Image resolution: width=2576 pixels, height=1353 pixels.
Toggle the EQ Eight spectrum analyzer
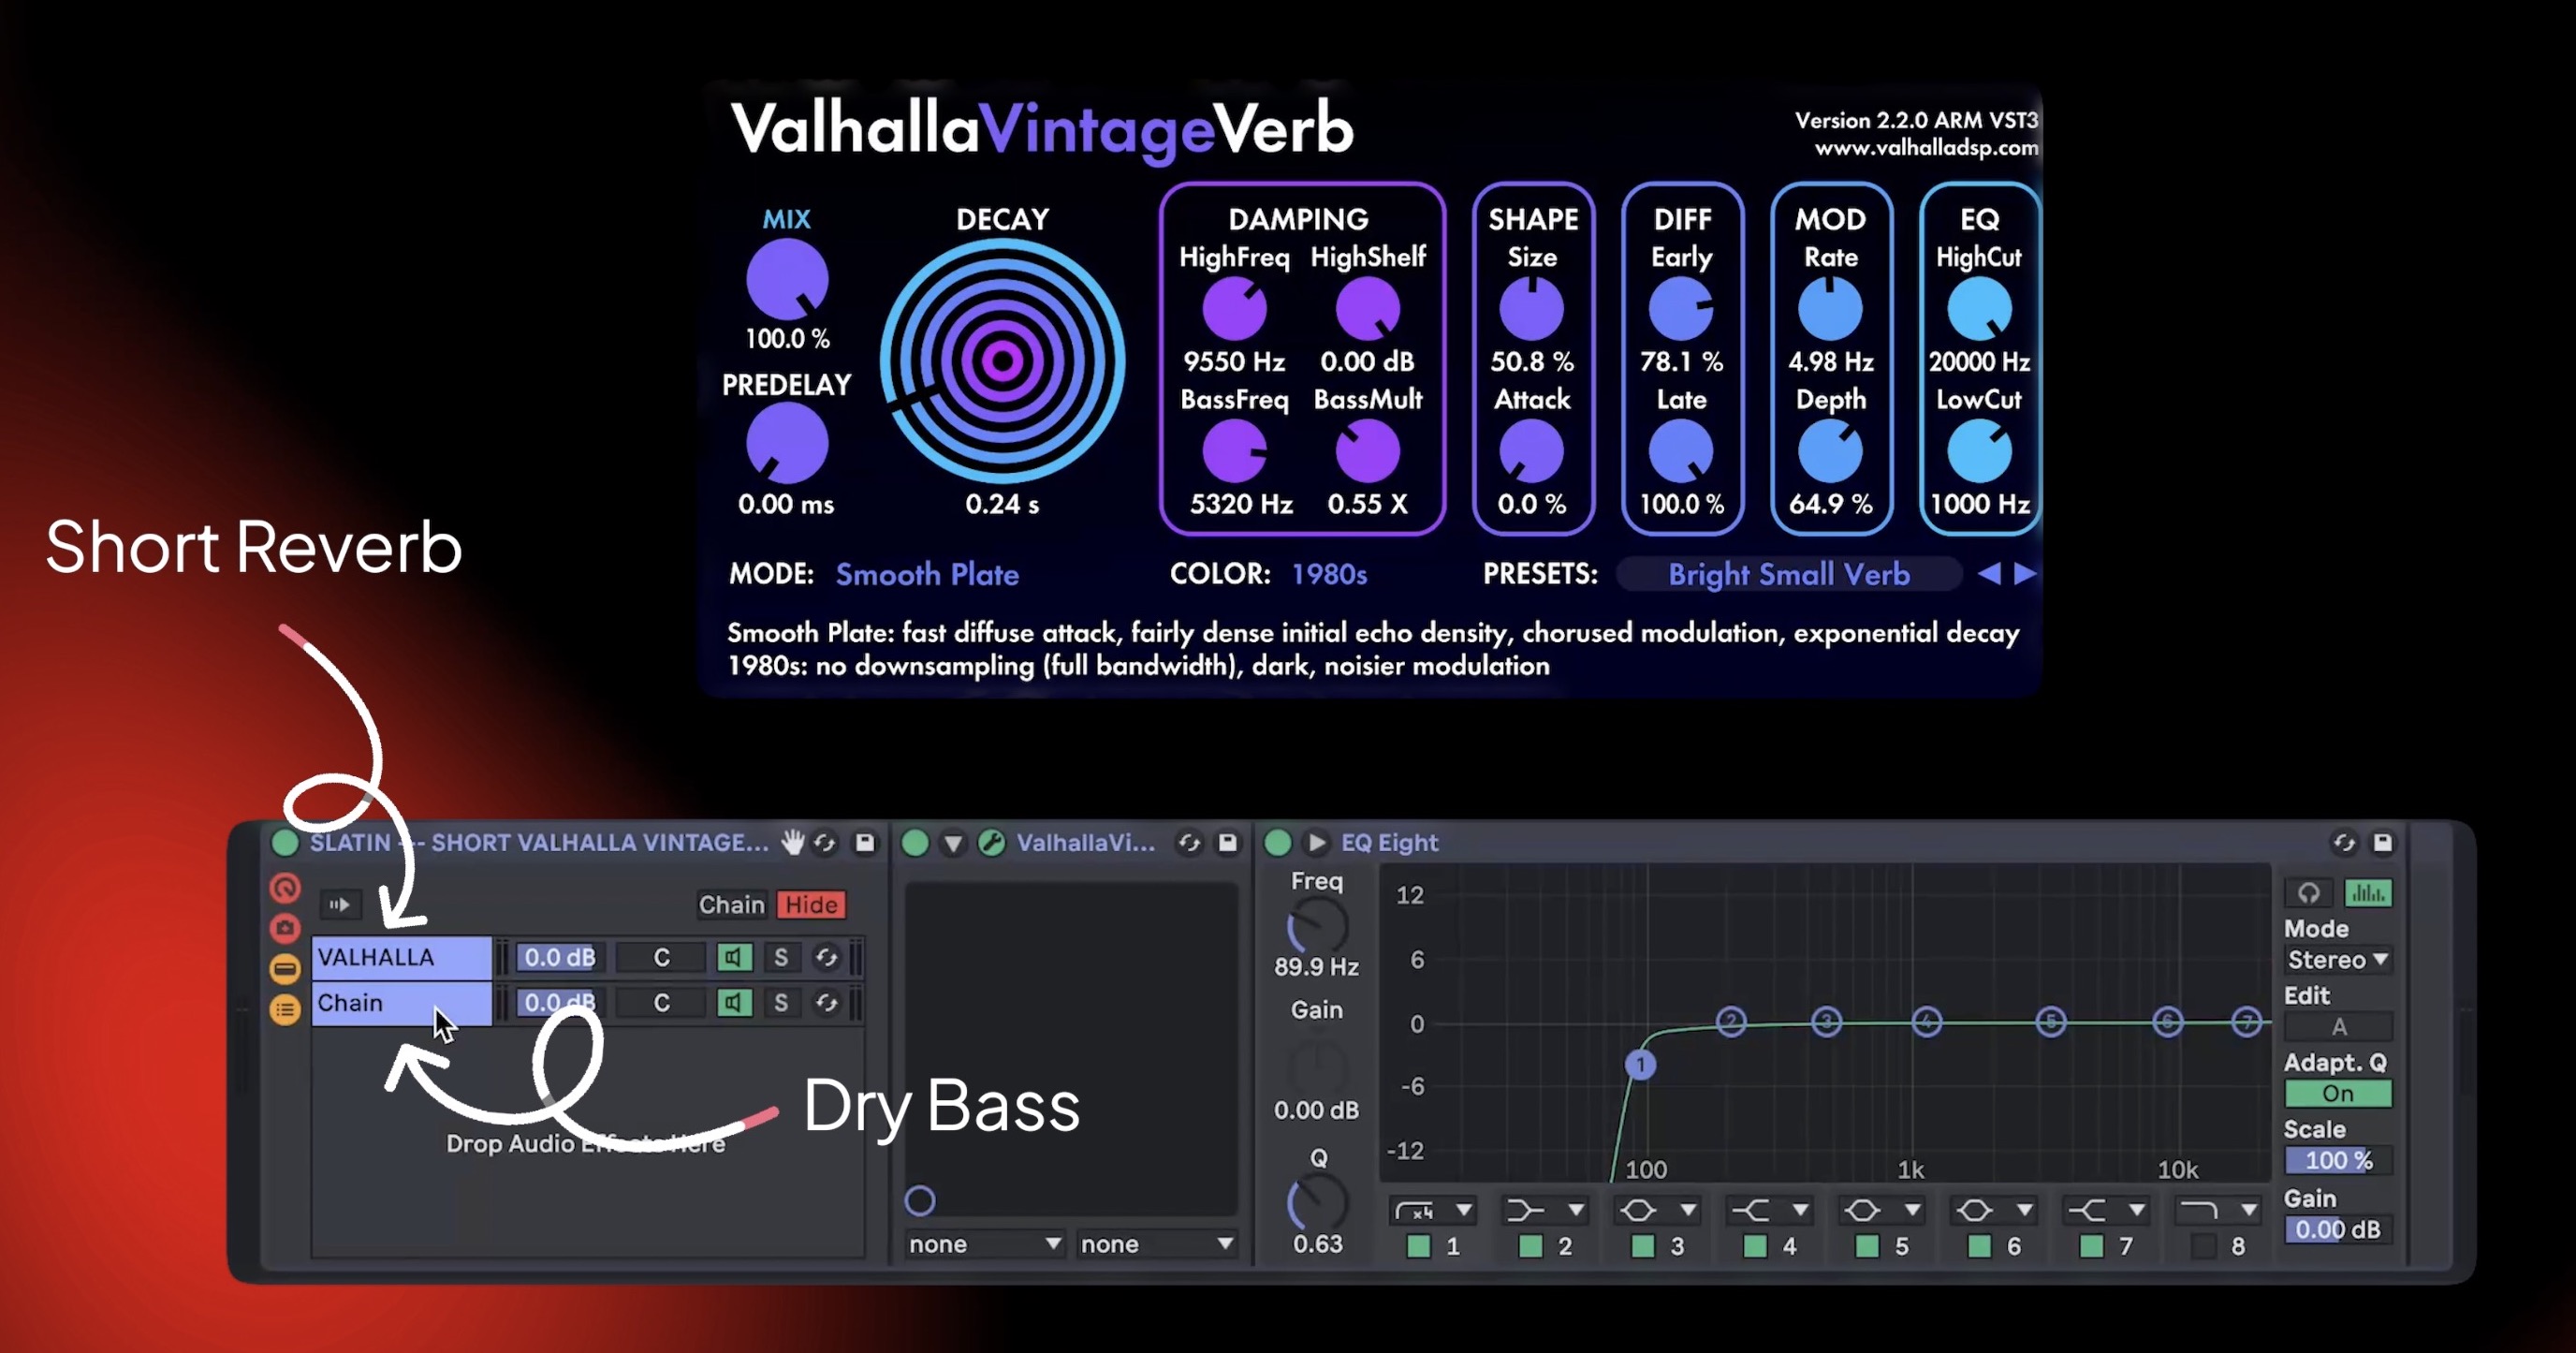pyautogui.click(x=2368, y=892)
